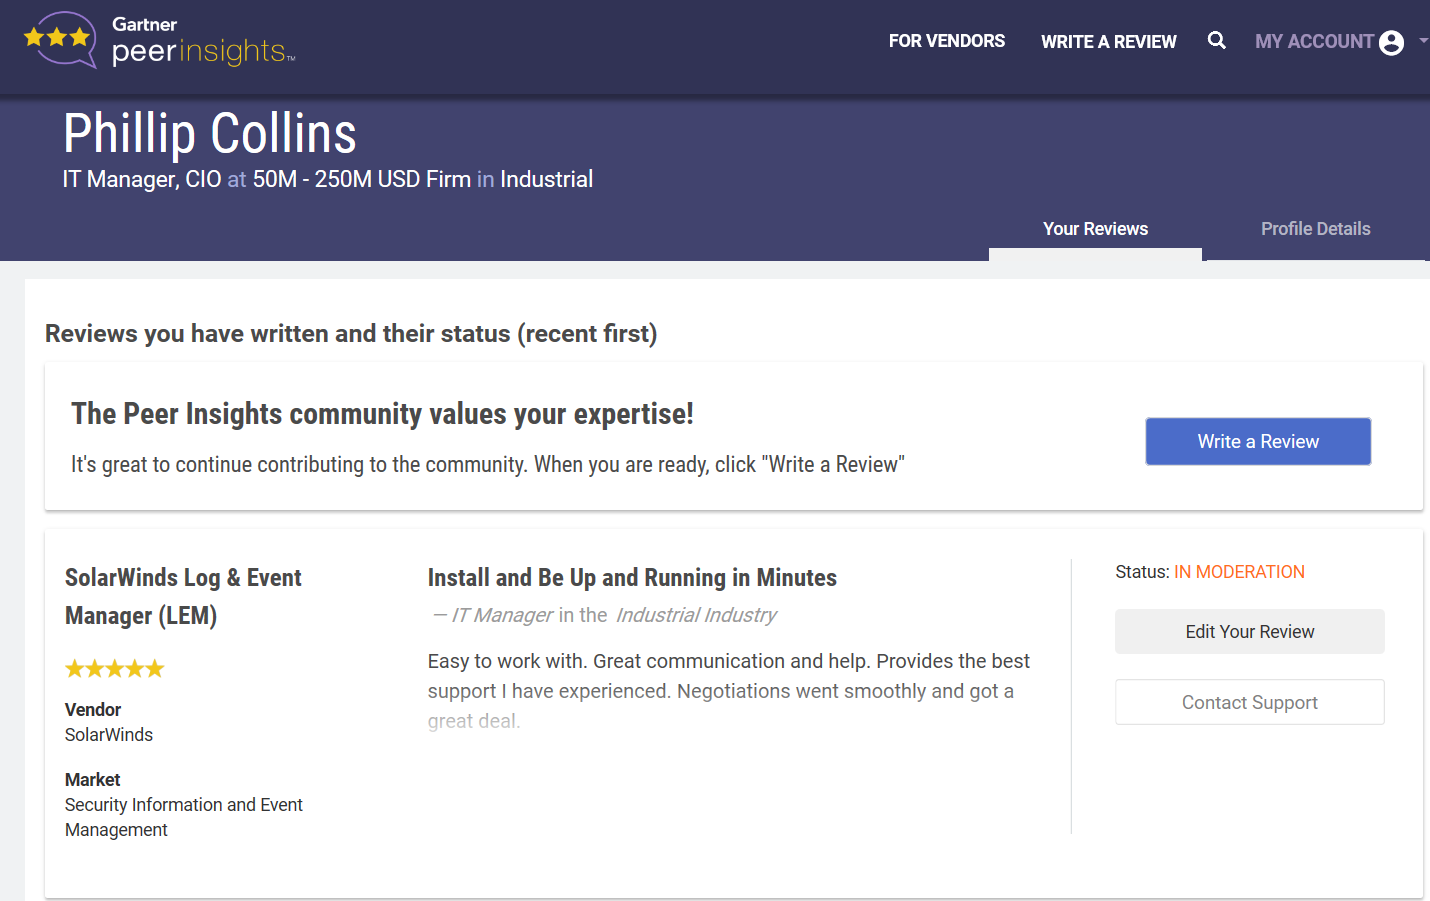Click the Gartner Peer Insights logo
Screen dimensions: 1430x901
160,40
